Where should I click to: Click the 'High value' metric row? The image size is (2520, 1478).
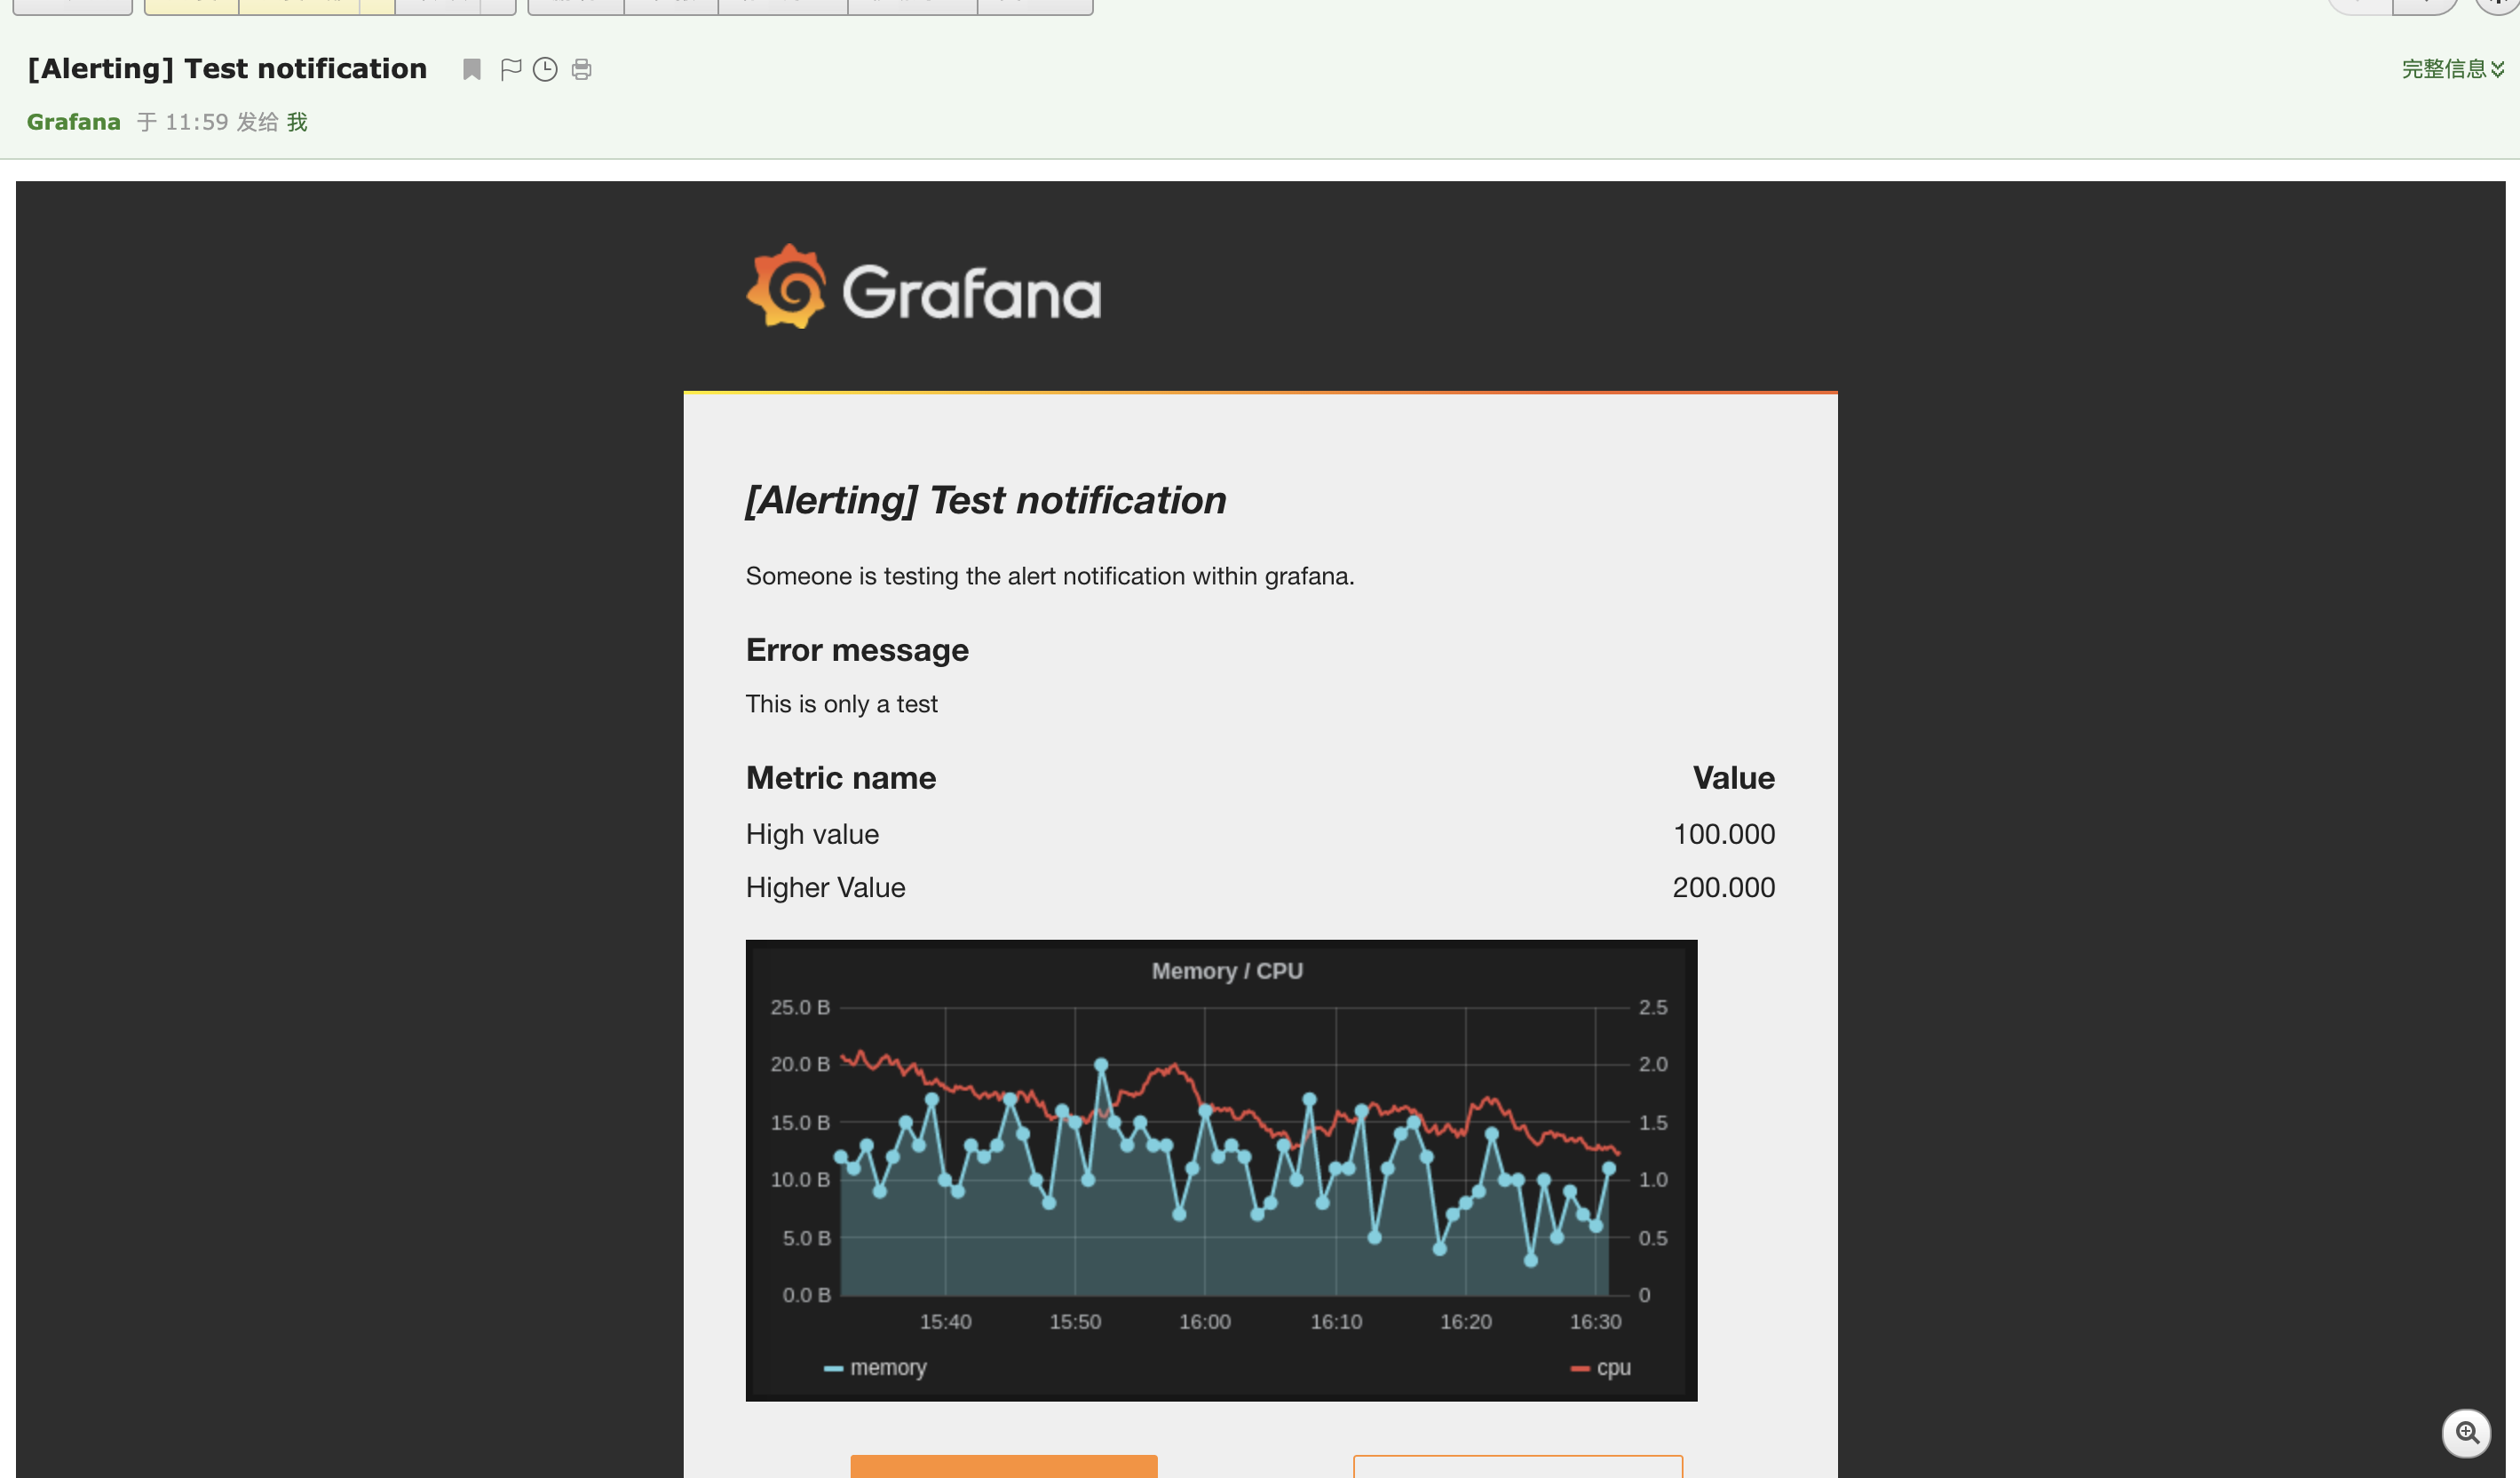pos(1260,834)
